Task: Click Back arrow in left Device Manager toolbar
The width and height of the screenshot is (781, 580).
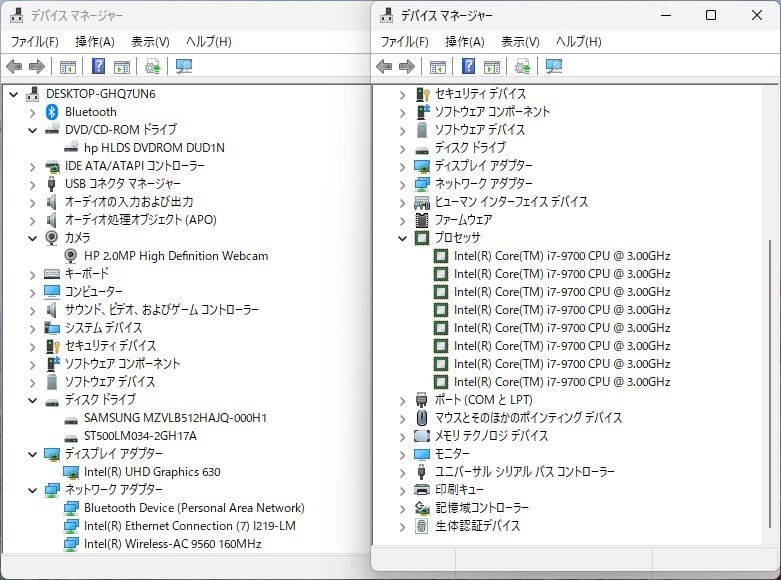Action: click(14, 66)
